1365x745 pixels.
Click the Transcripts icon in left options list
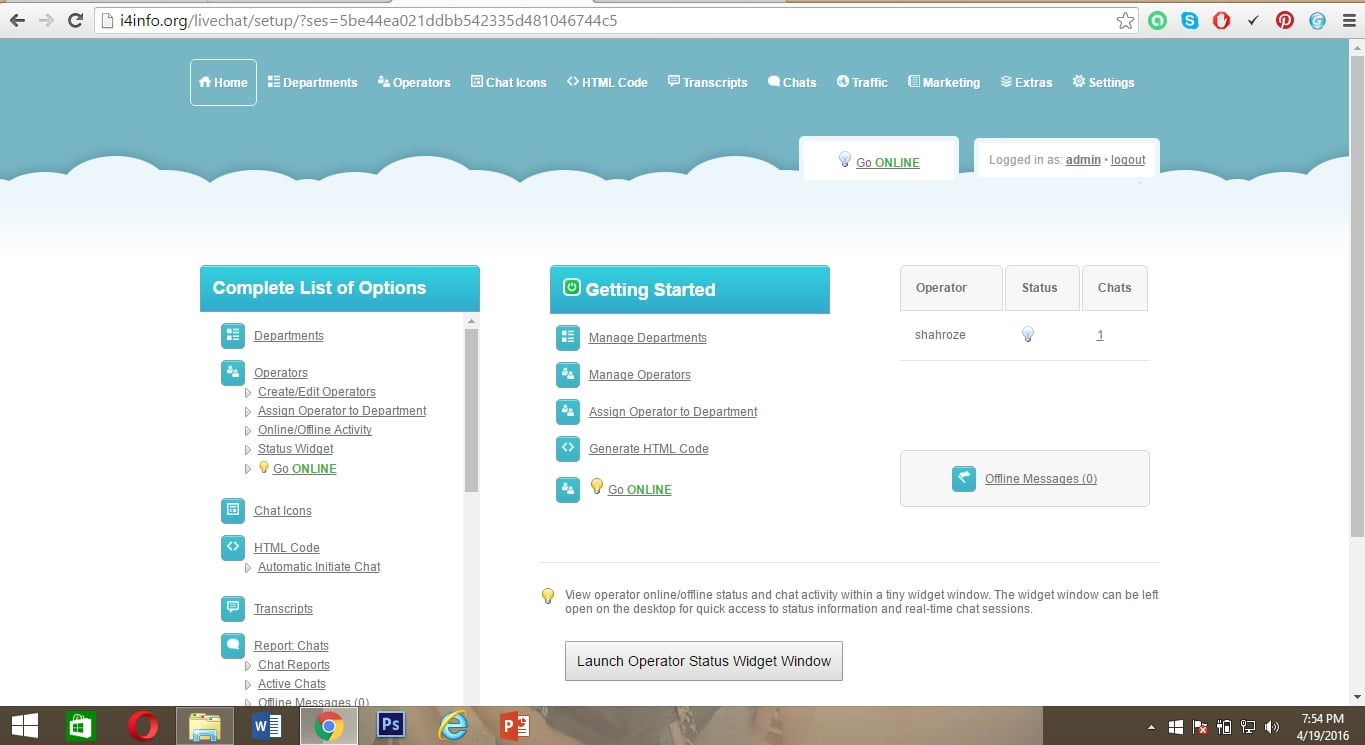point(232,608)
